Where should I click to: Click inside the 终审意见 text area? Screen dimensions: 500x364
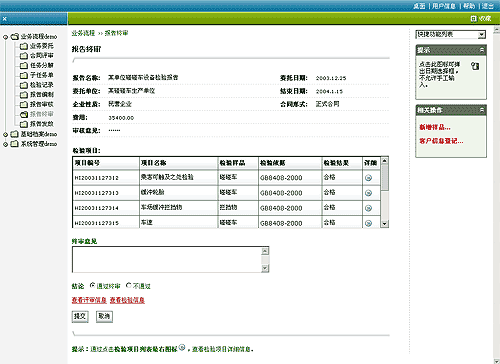pos(167,260)
